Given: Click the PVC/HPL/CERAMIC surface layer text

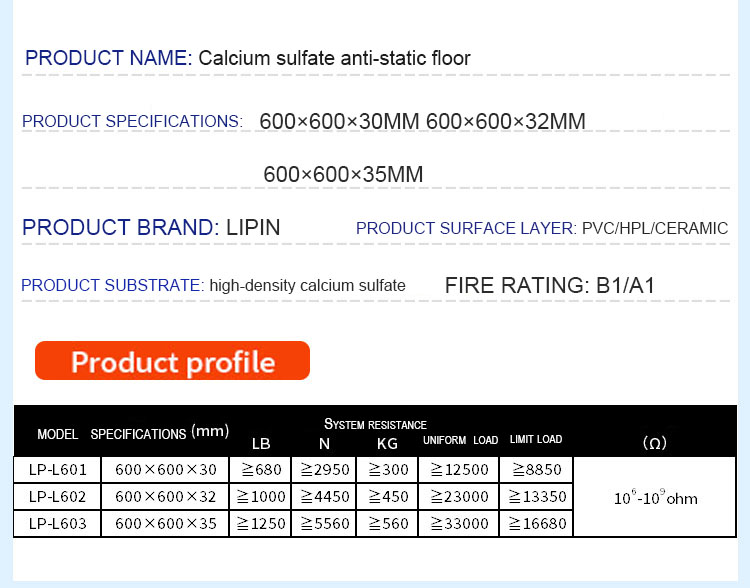Looking at the screenshot, I should [654, 229].
